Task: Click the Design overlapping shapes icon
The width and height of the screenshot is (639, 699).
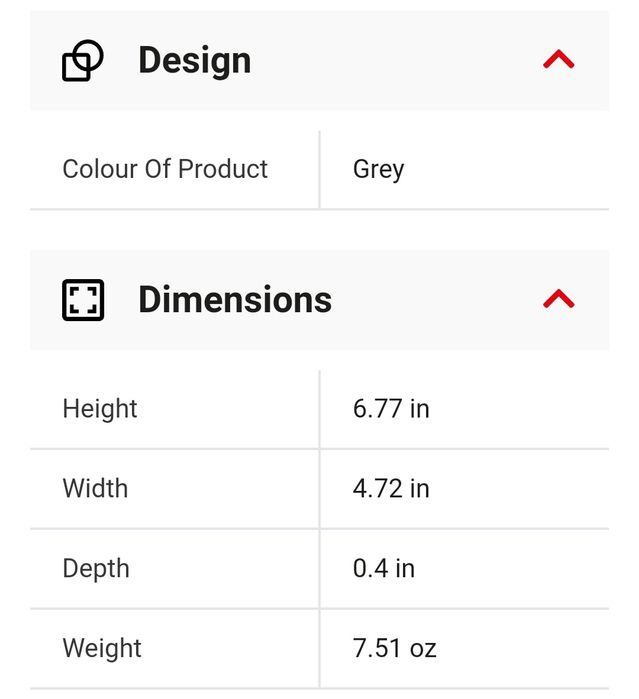Action: pos(83,61)
